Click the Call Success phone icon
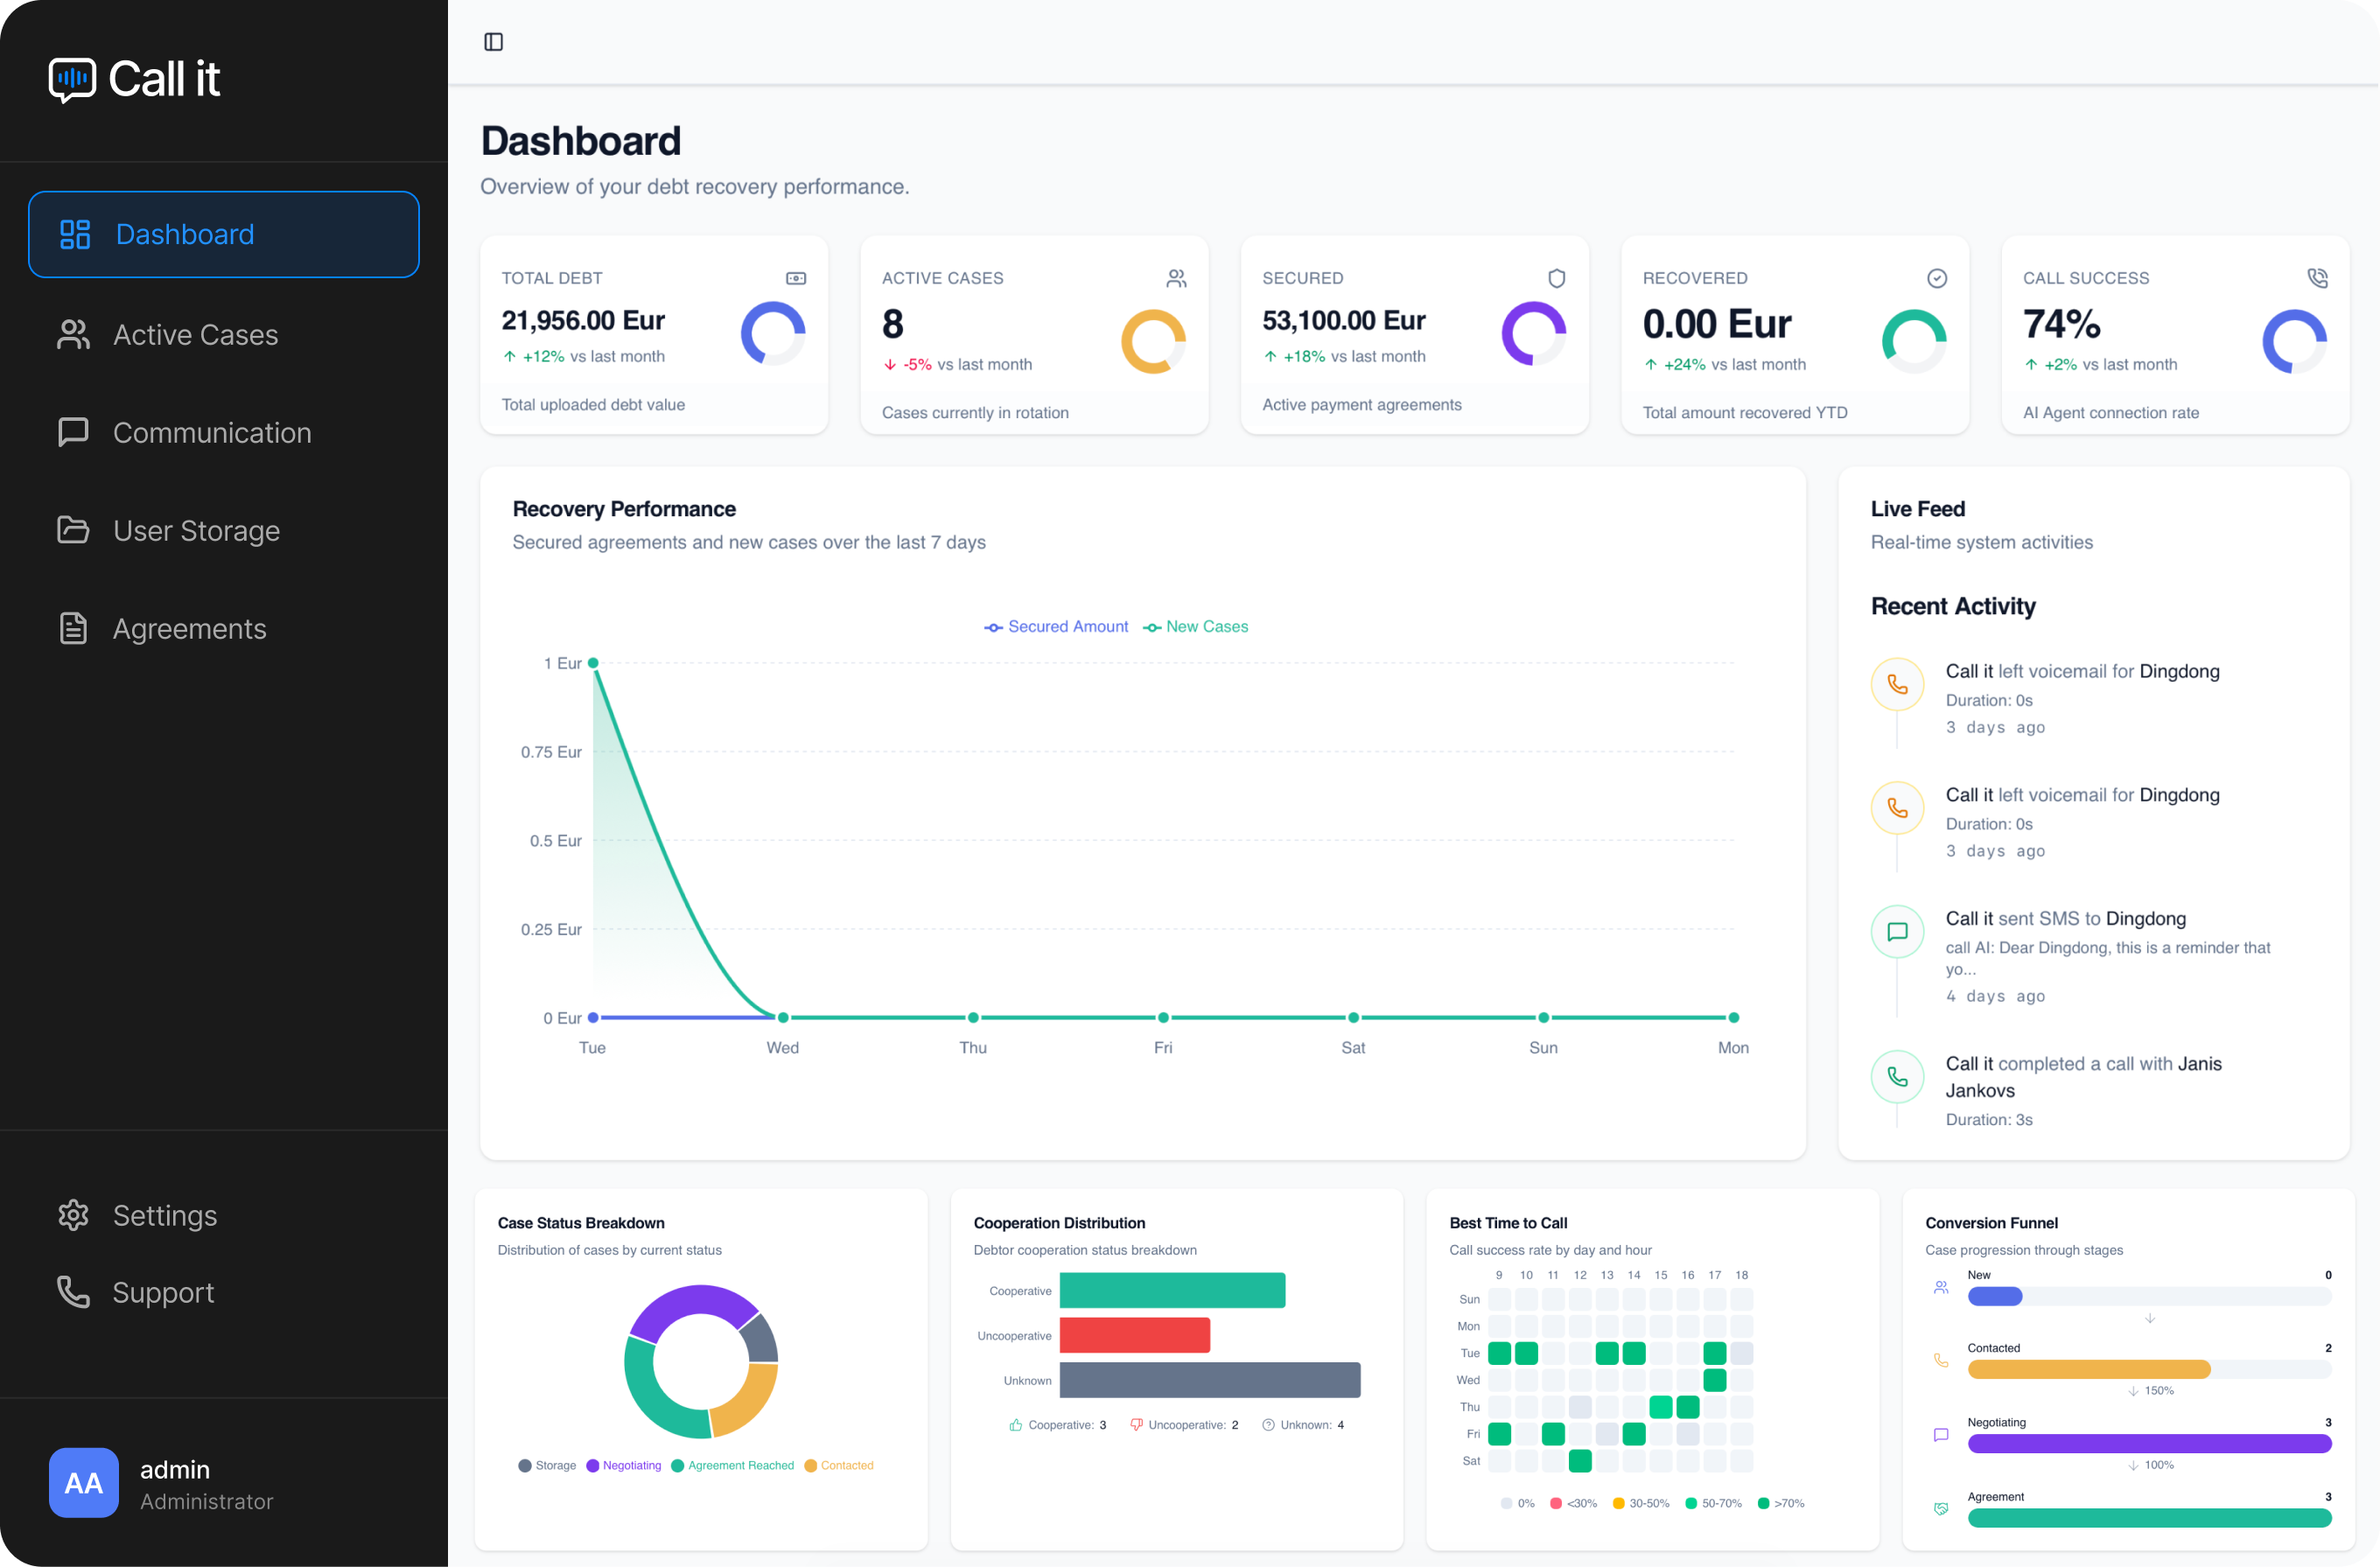 point(2317,278)
